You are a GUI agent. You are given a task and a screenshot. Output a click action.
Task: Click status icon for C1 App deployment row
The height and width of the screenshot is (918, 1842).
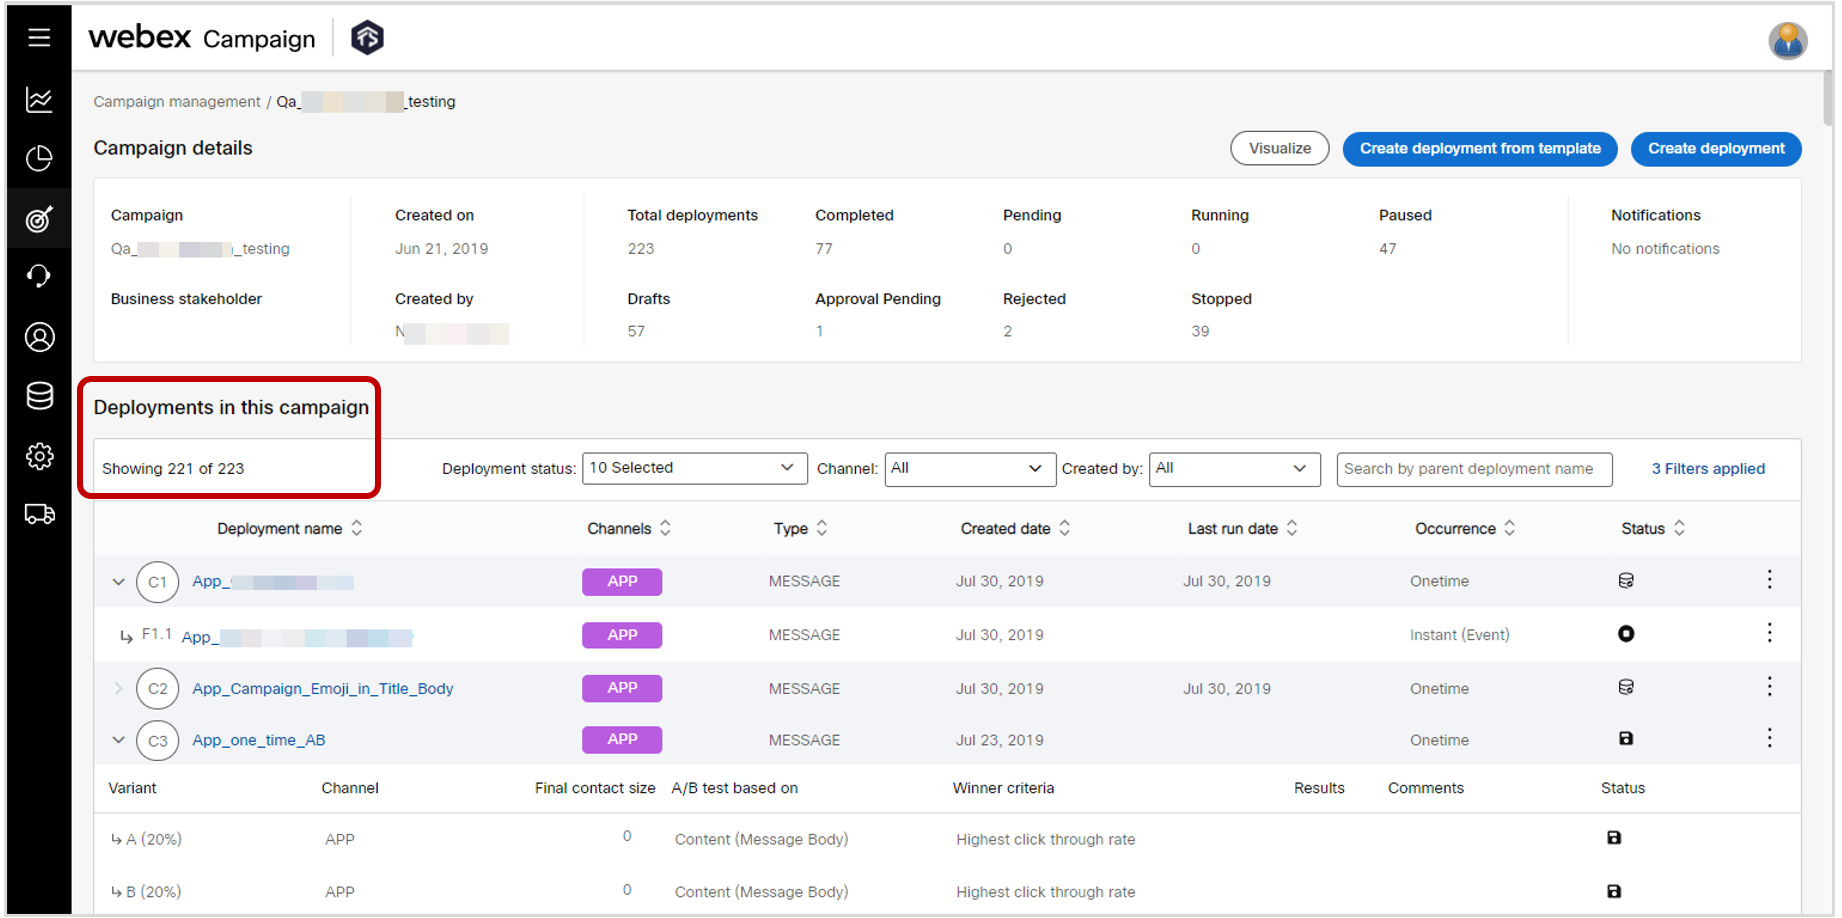point(1626,580)
